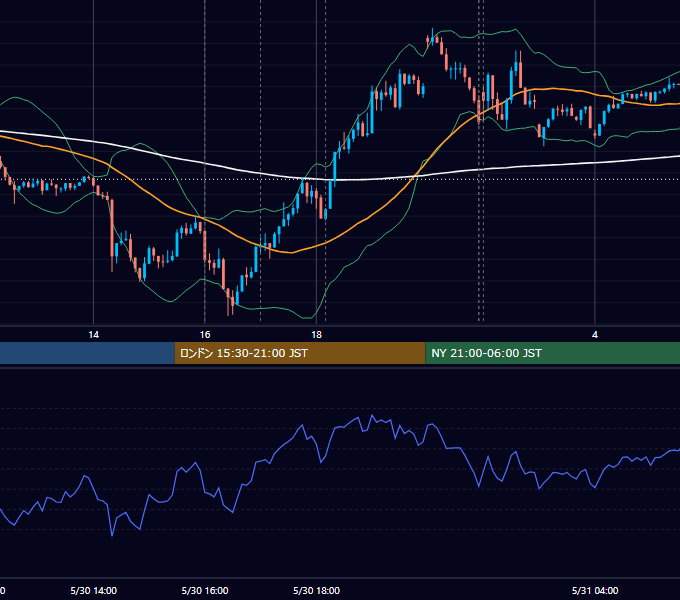Screen dimensions: 680x600
Task: Click the 4 hour axis label
Action: pos(595,334)
